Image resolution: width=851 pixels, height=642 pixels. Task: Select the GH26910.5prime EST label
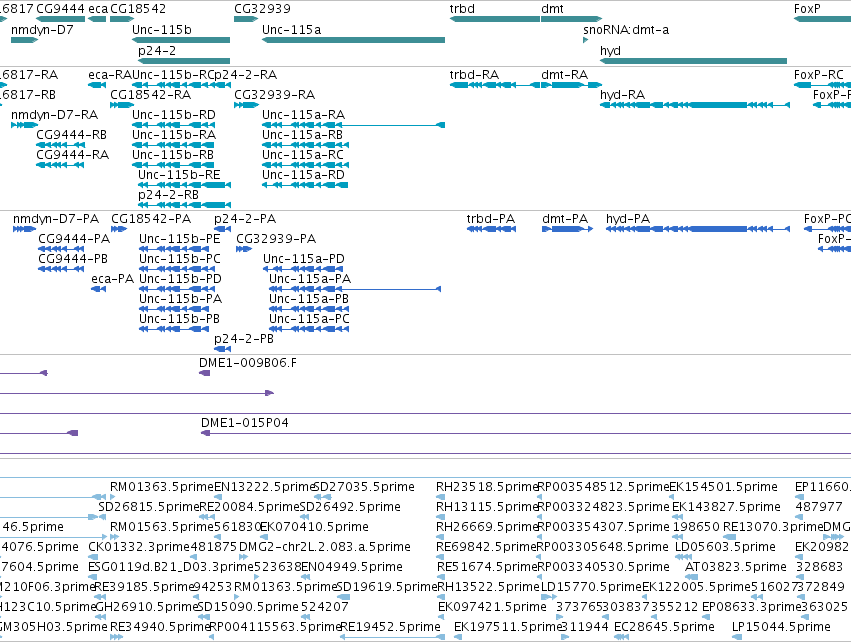click(145, 607)
